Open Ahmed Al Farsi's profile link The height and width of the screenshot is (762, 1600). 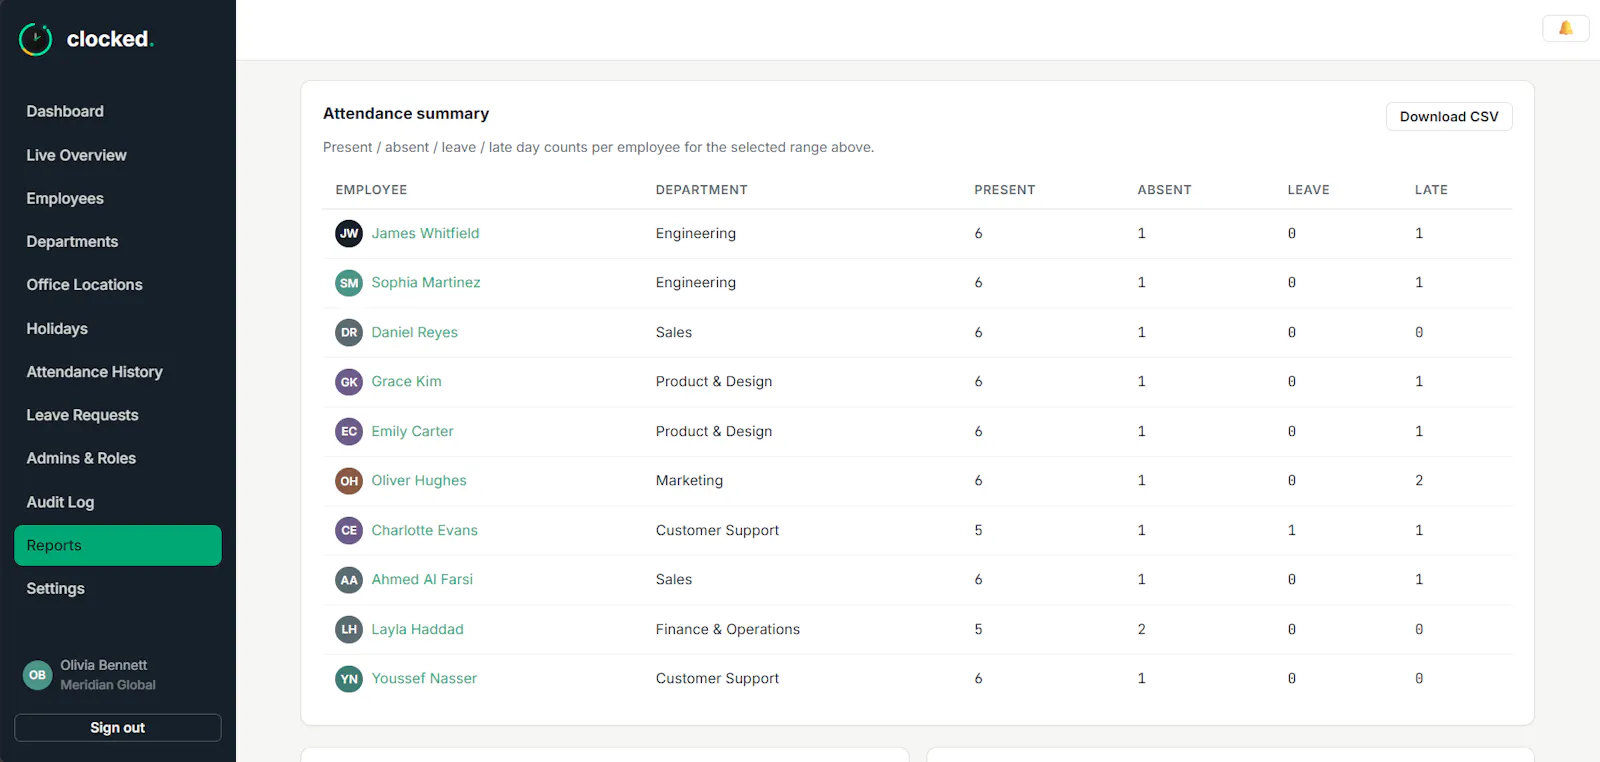422,579
